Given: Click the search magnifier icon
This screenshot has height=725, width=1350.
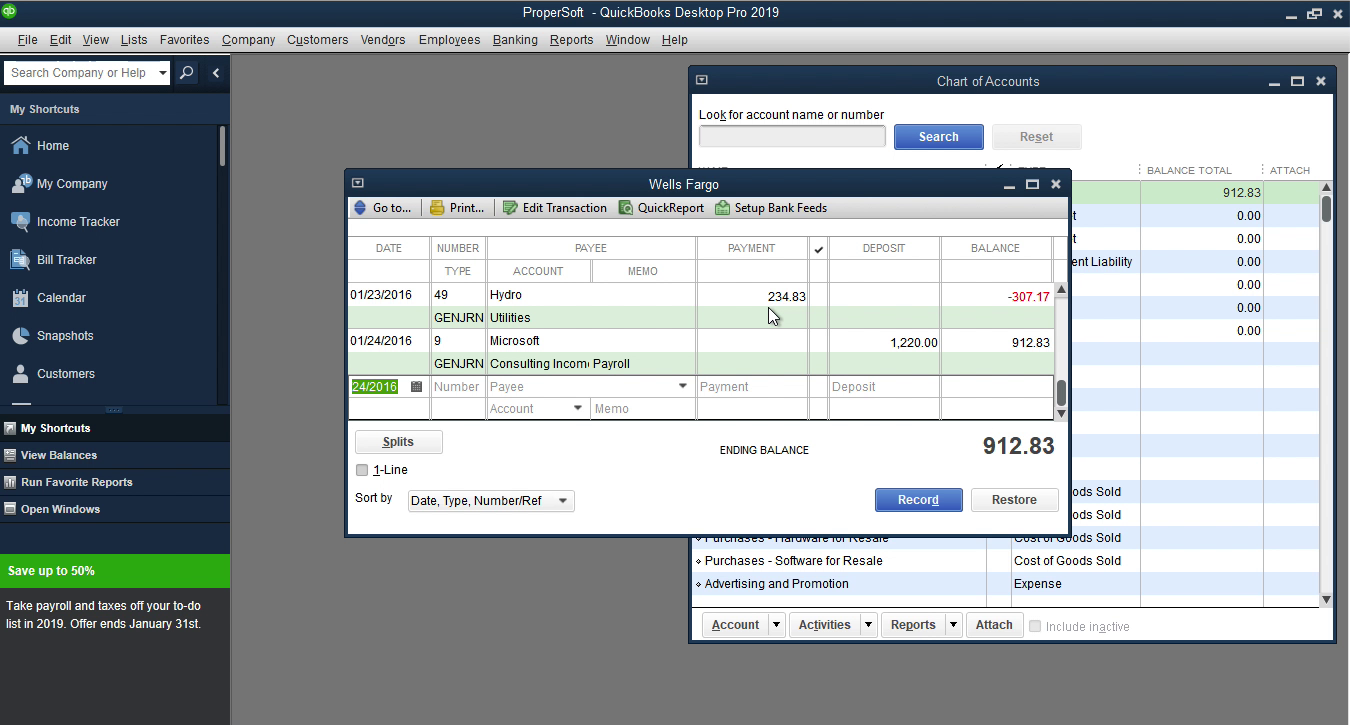Looking at the screenshot, I should tap(187, 73).
